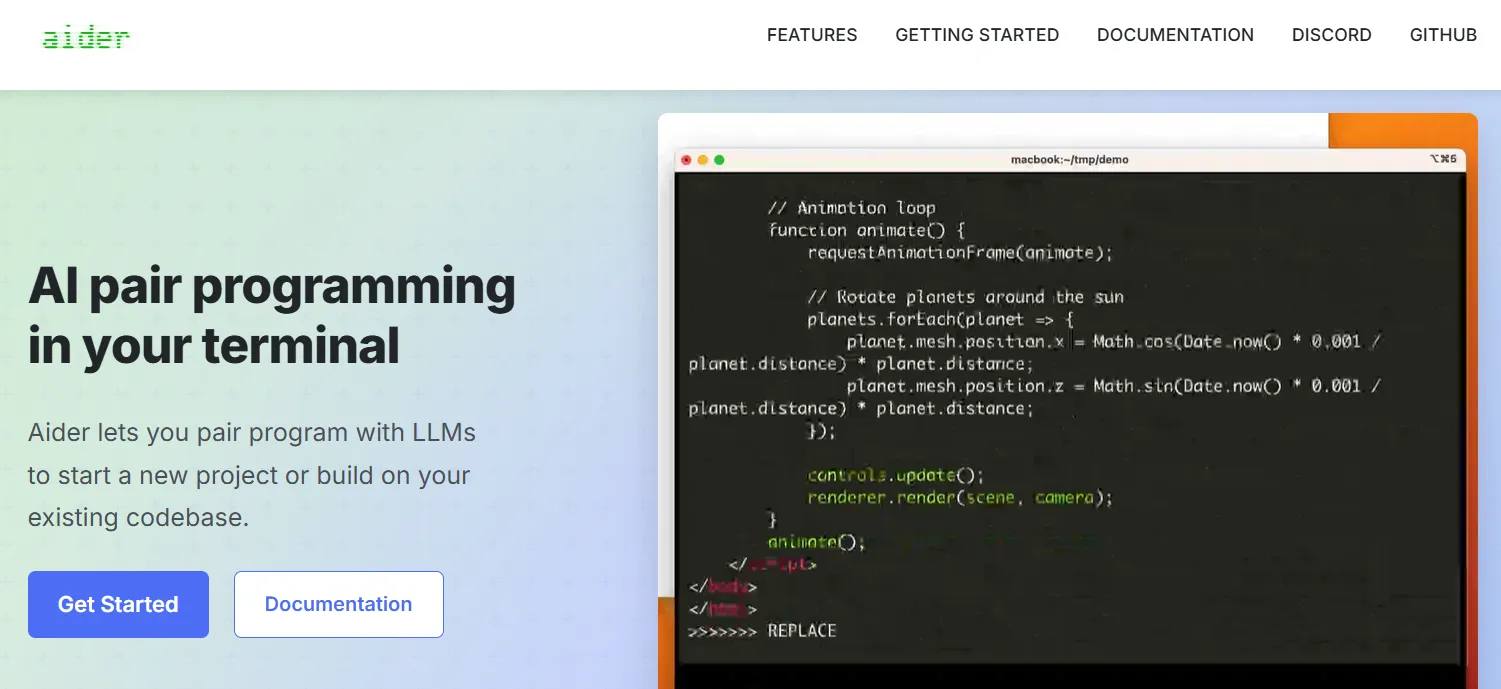This screenshot has width=1501, height=689.
Task: Click the green zoom dot in demo terminal
Action: point(719,160)
